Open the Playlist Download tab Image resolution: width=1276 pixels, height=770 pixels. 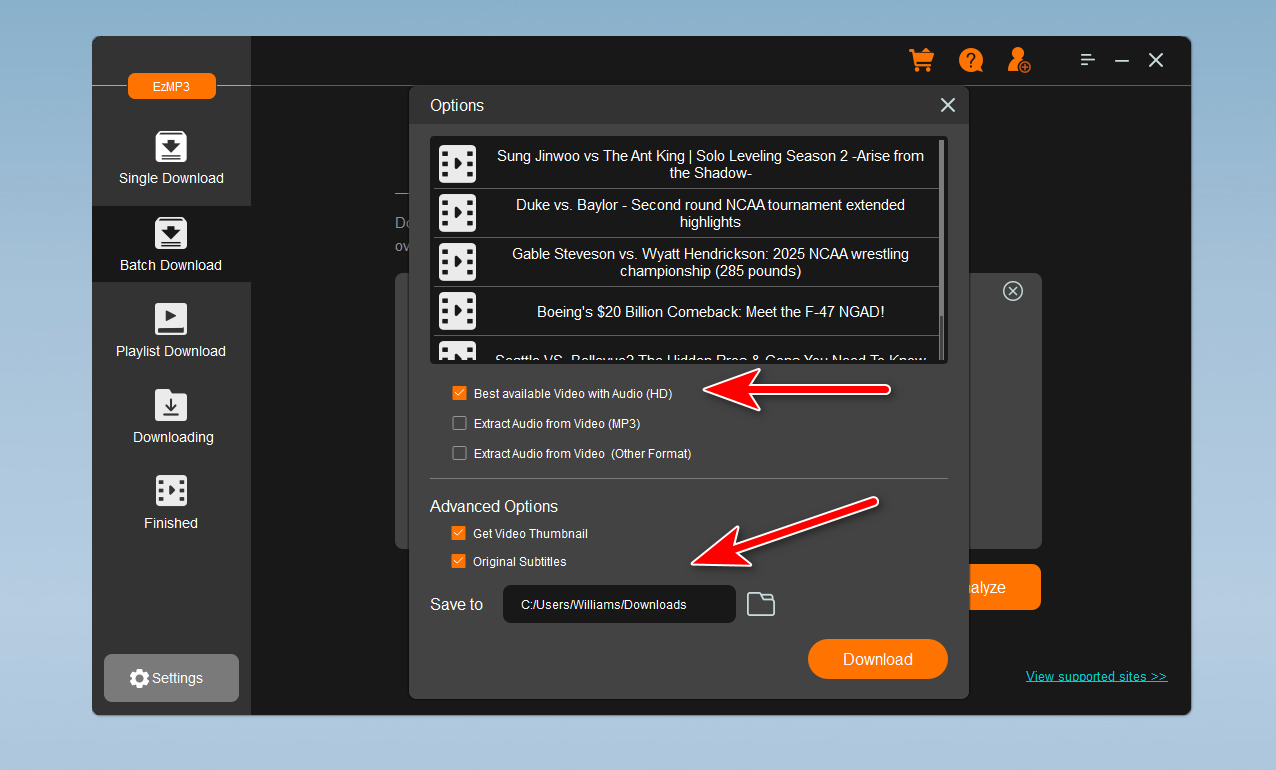[171, 331]
